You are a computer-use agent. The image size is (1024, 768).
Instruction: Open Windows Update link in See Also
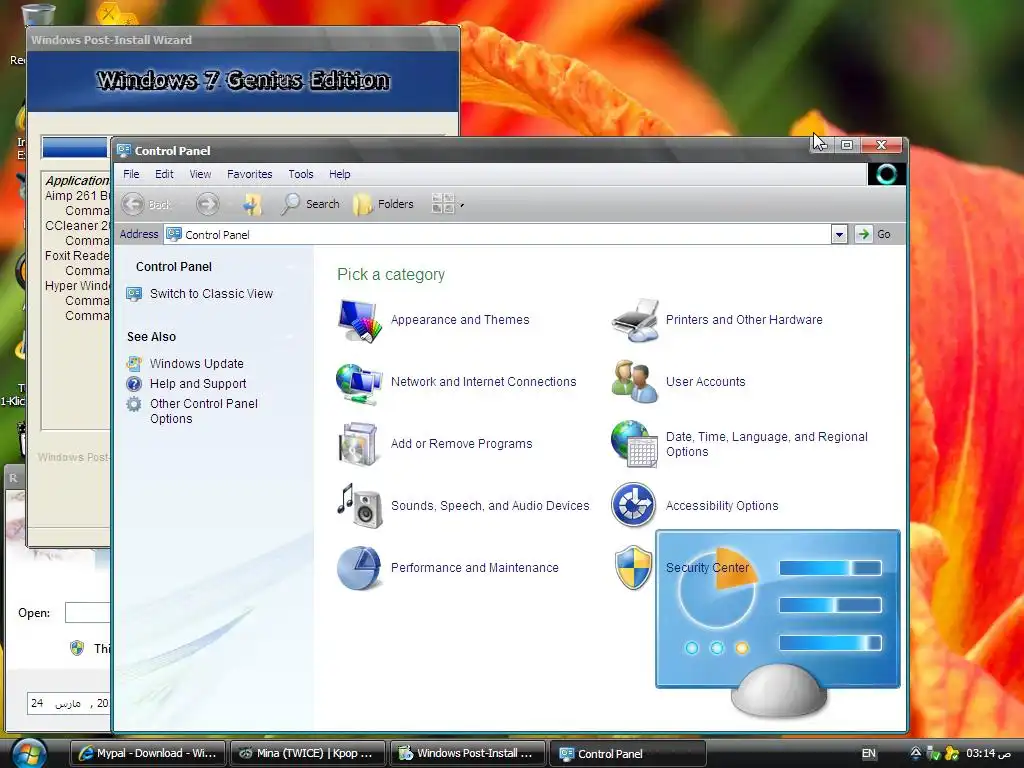pyautogui.click(x=197, y=364)
